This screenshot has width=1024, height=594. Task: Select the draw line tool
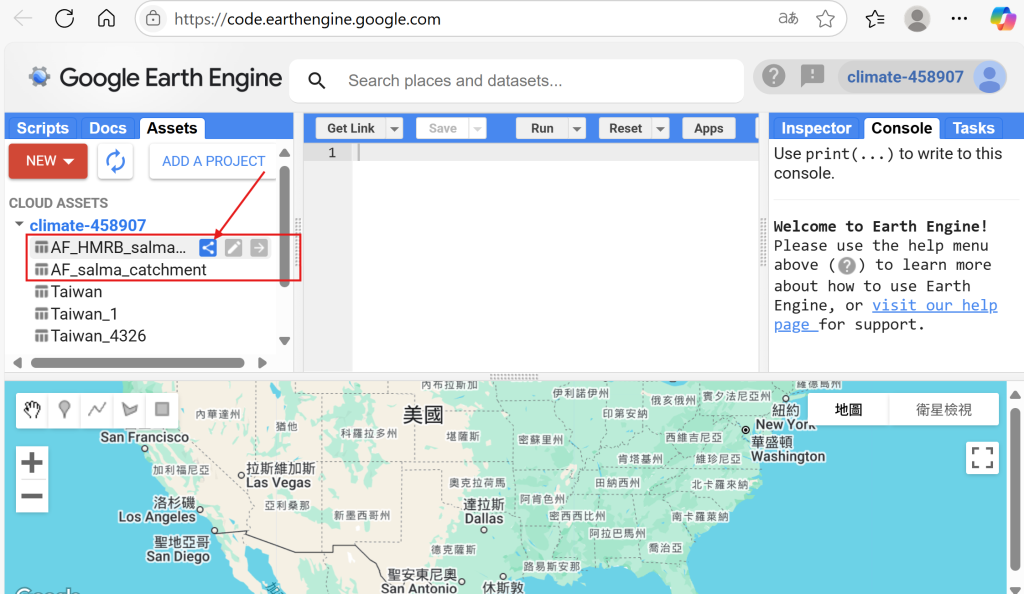tap(97, 409)
